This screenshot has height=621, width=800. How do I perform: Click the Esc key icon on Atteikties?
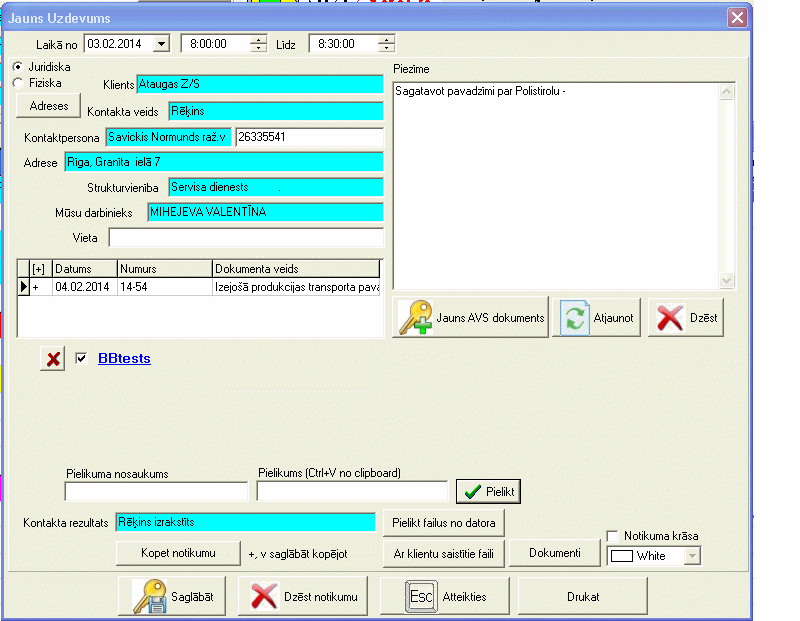click(421, 596)
